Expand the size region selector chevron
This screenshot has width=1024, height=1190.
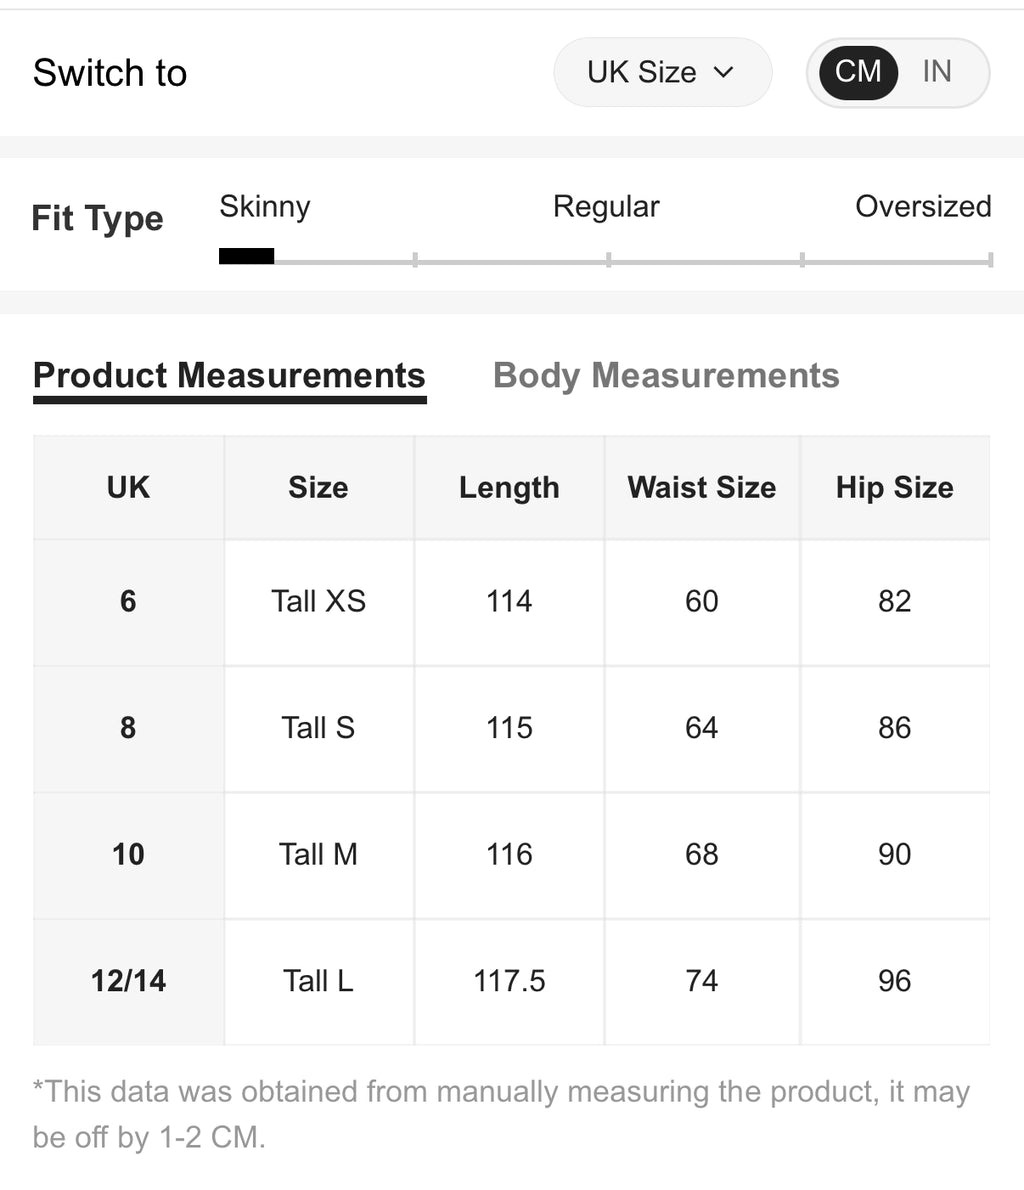pyautogui.click(x=725, y=72)
